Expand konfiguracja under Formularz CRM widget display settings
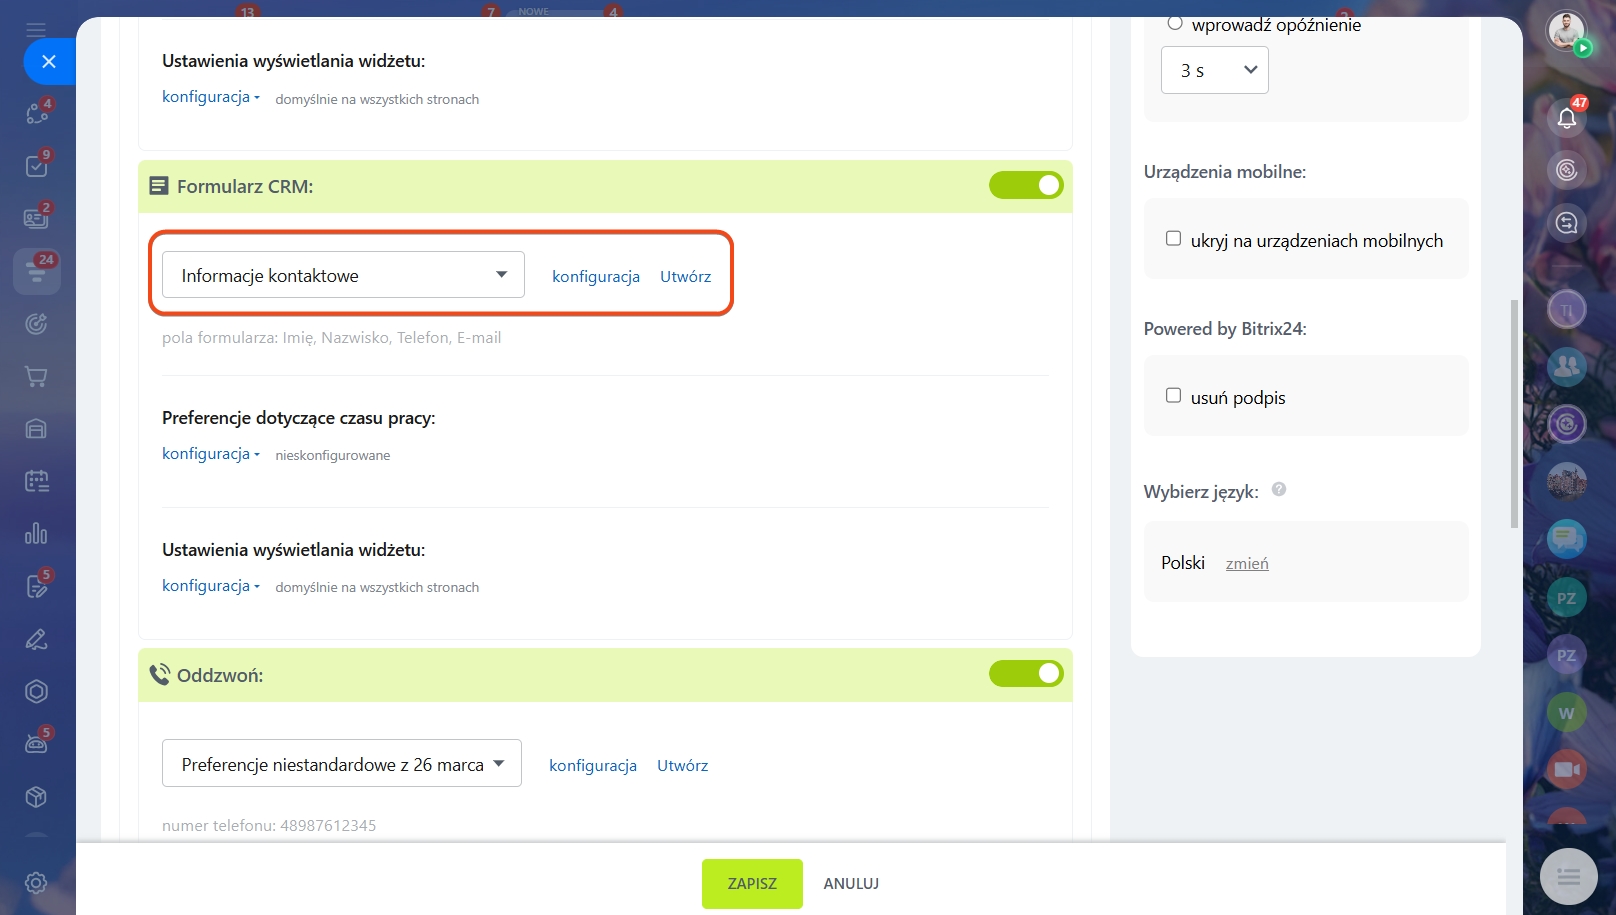The height and width of the screenshot is (915, 1616). 210,586
